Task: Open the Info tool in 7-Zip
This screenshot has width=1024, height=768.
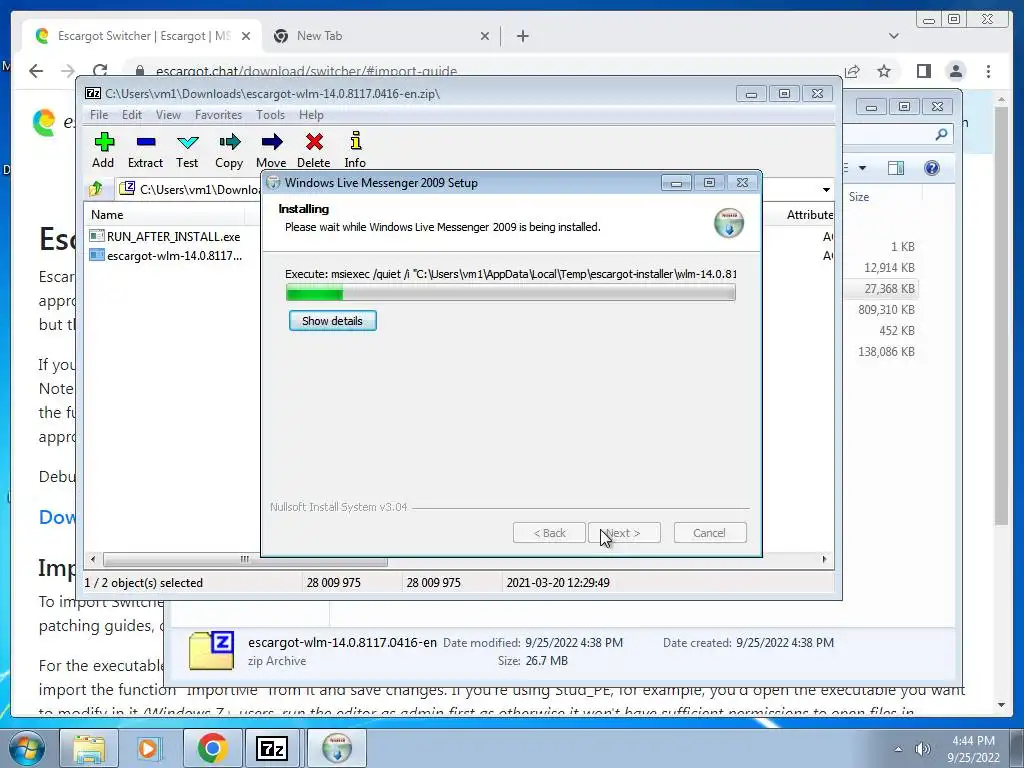Action: (355, 150)
